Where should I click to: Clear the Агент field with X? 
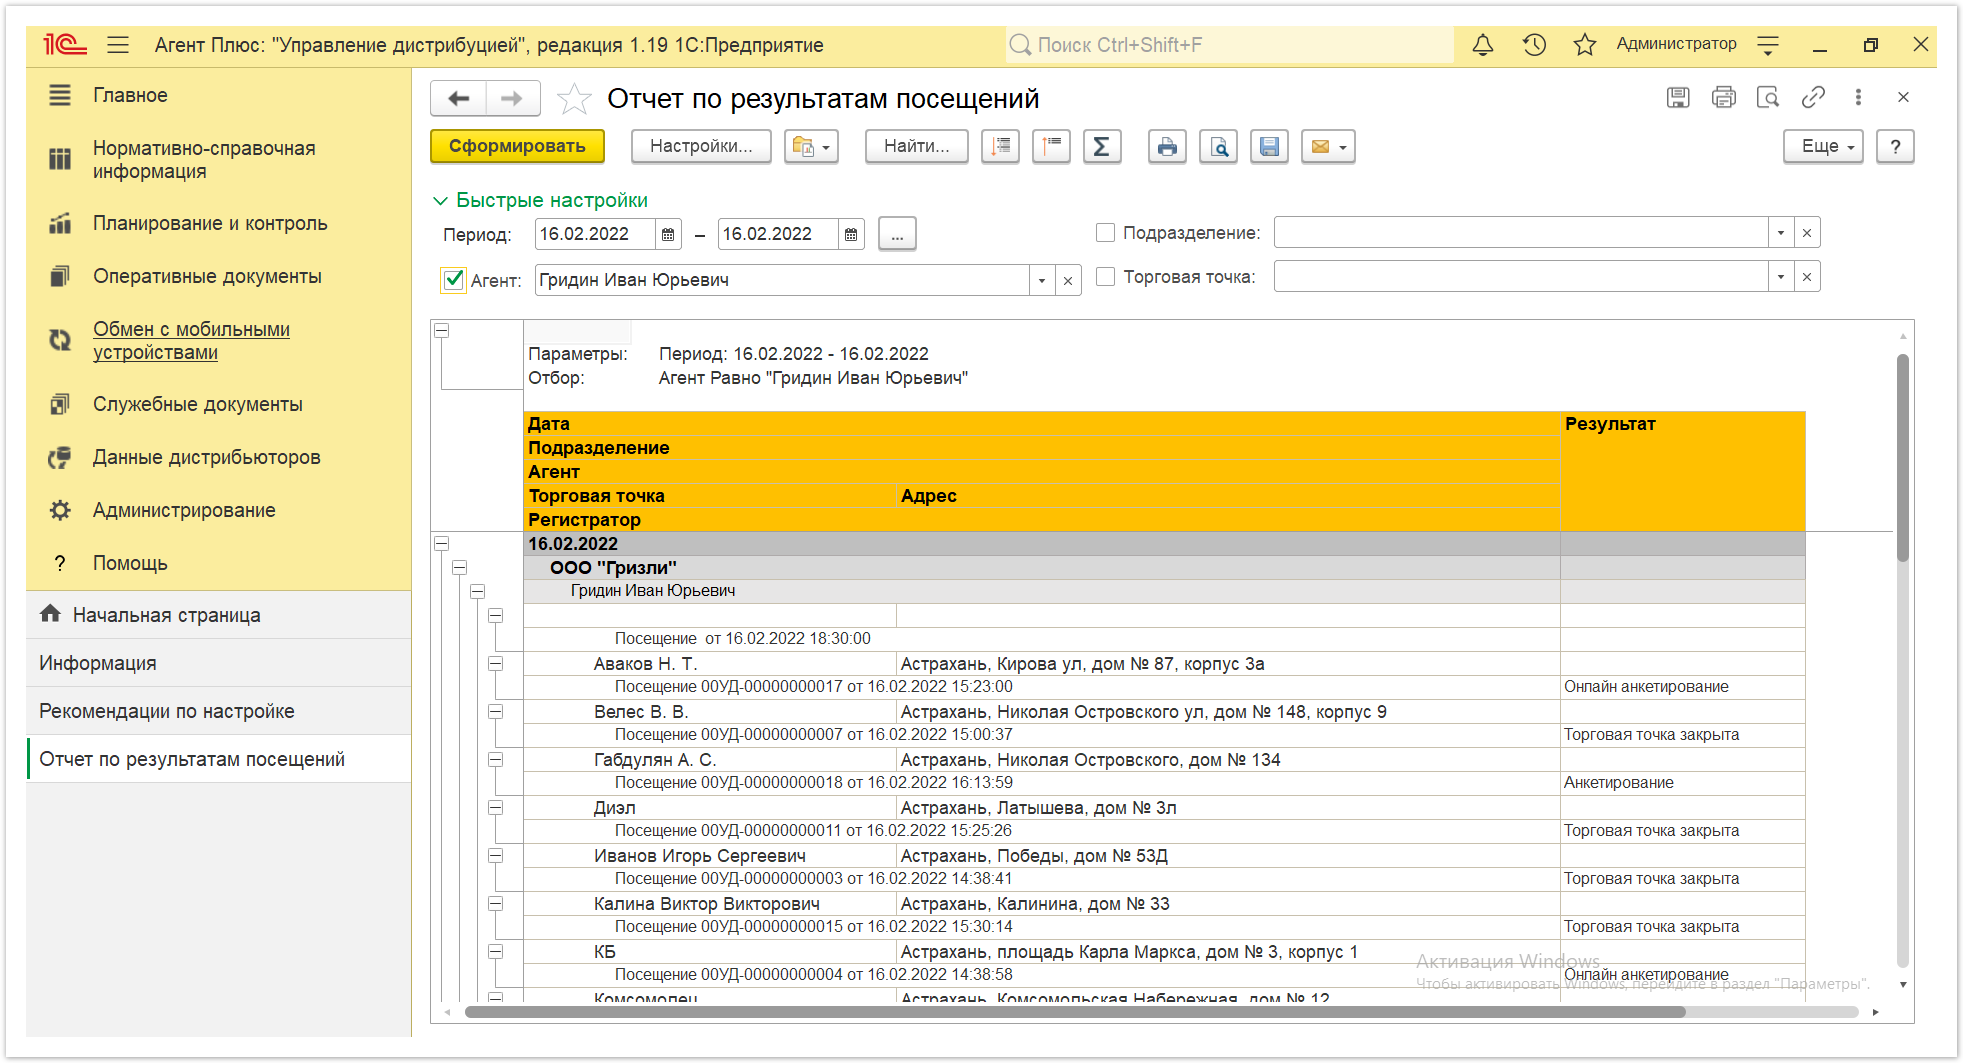(1068, 280)
